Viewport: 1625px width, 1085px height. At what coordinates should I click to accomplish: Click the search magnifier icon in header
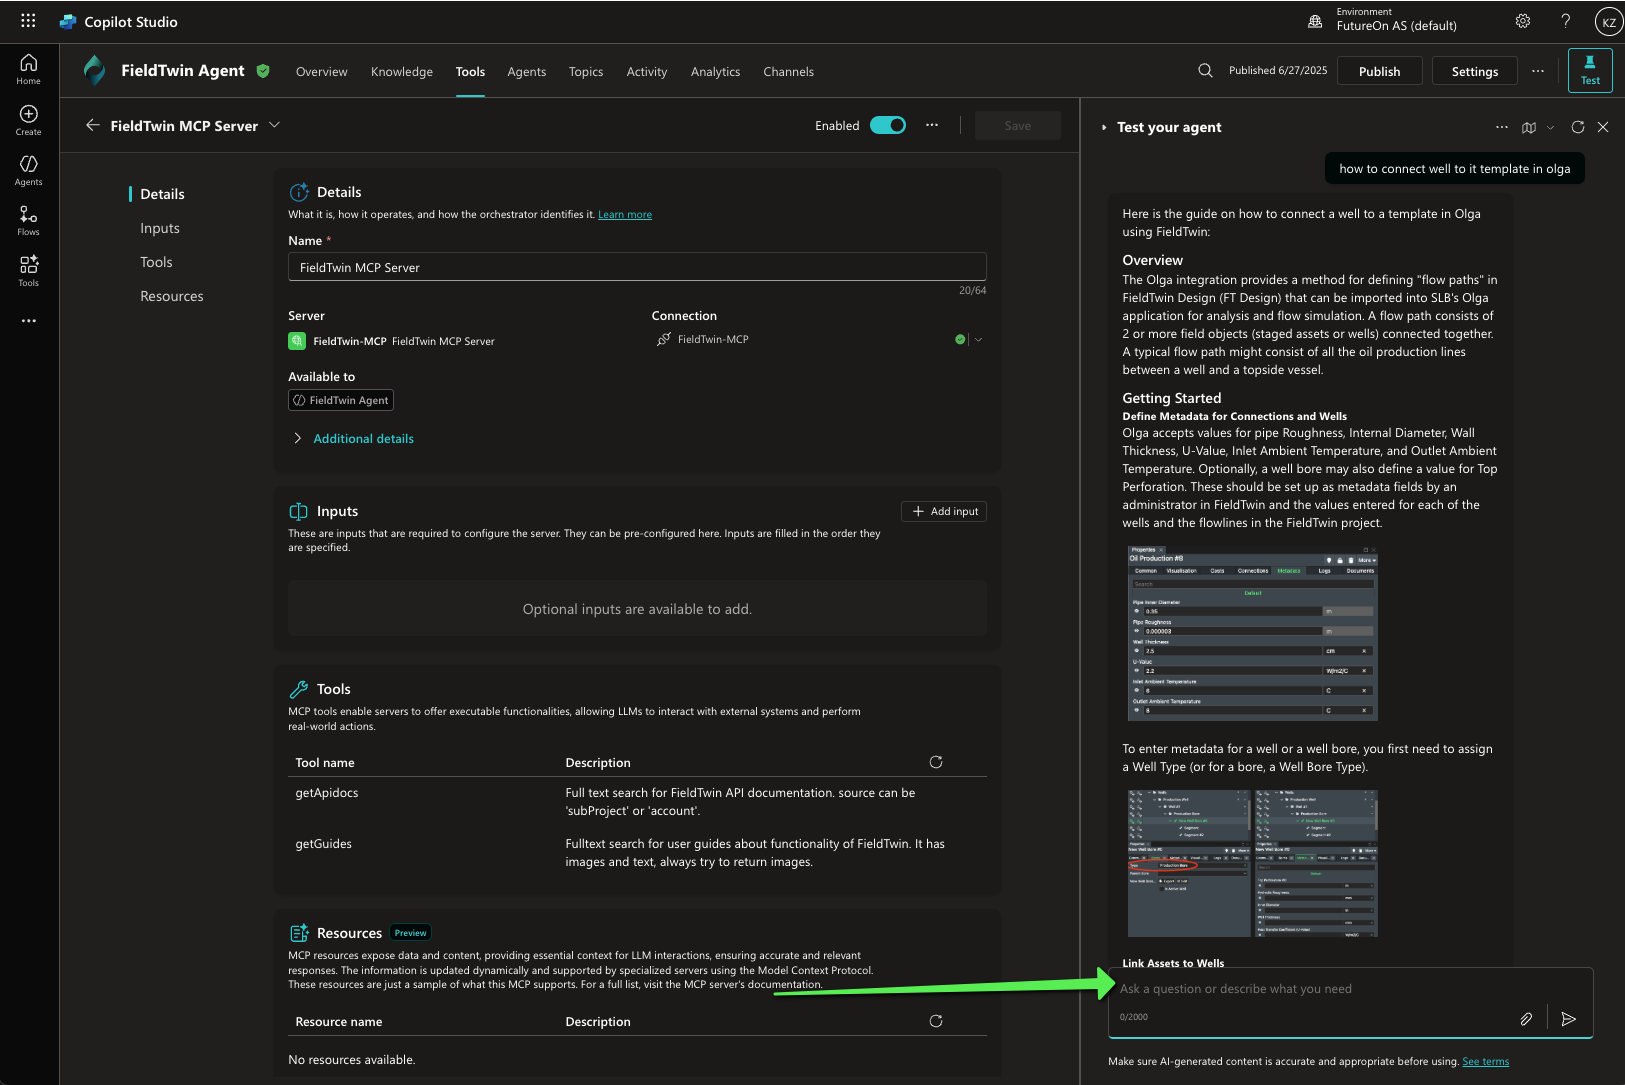click(1205, 71)
